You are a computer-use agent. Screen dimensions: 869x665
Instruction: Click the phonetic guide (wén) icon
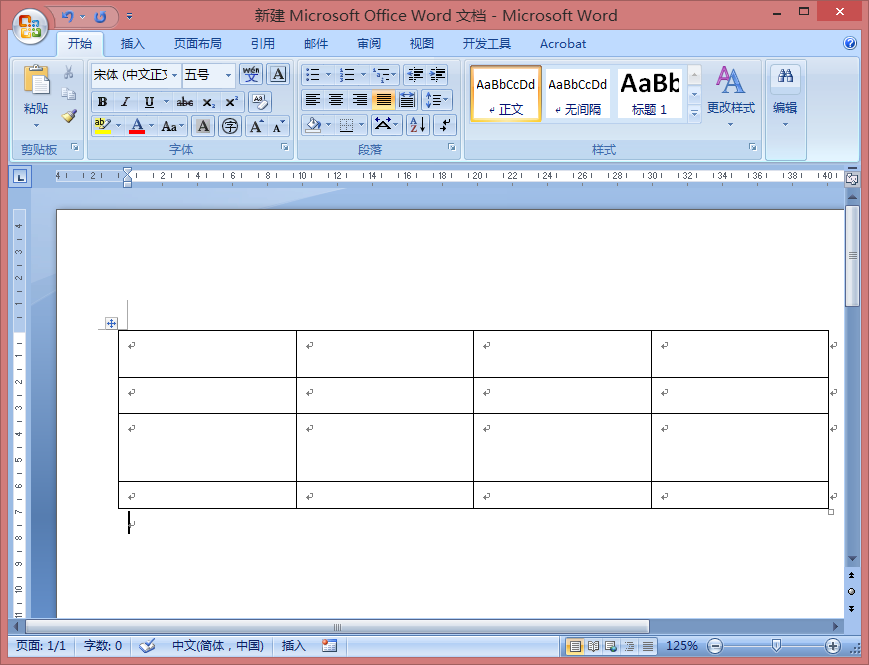coord(251,74)
